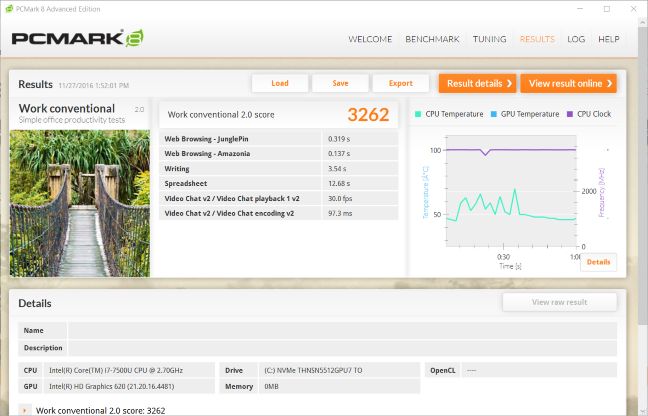Viewport: 648px width, 416px height.
Task: Switch to the Benchmark tab
Action: 432,39
